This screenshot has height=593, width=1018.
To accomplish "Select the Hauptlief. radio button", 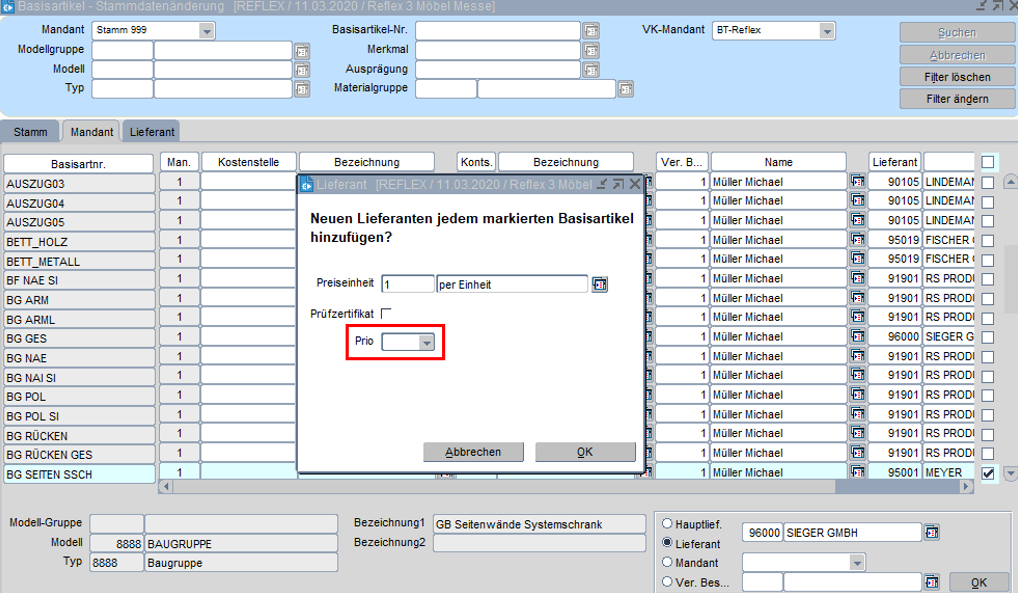I will [668, 524].
